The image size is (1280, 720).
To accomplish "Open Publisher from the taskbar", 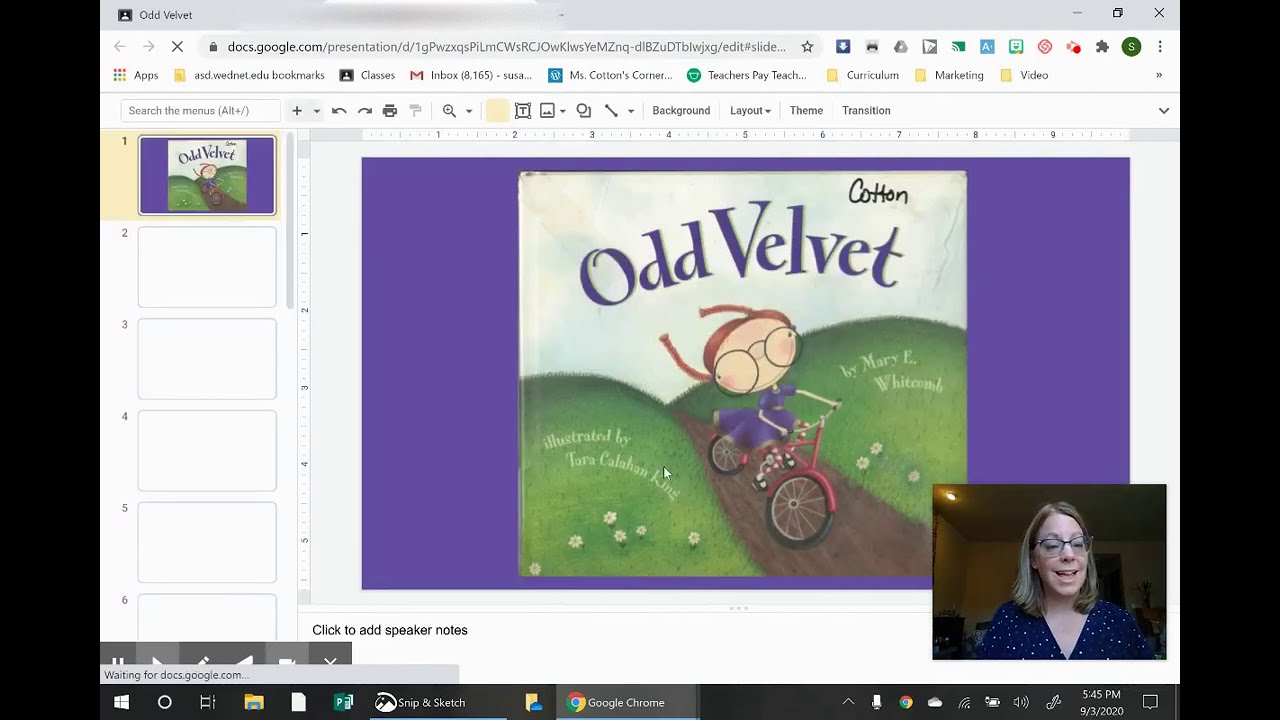I will click(343, 703).
